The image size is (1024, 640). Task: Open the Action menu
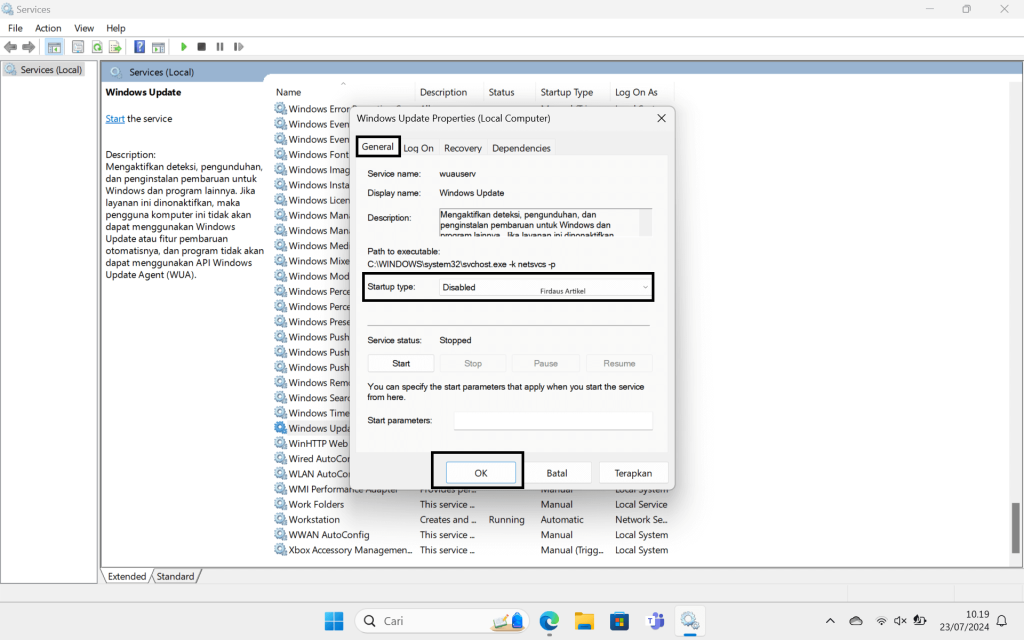(x=48, y=28)
